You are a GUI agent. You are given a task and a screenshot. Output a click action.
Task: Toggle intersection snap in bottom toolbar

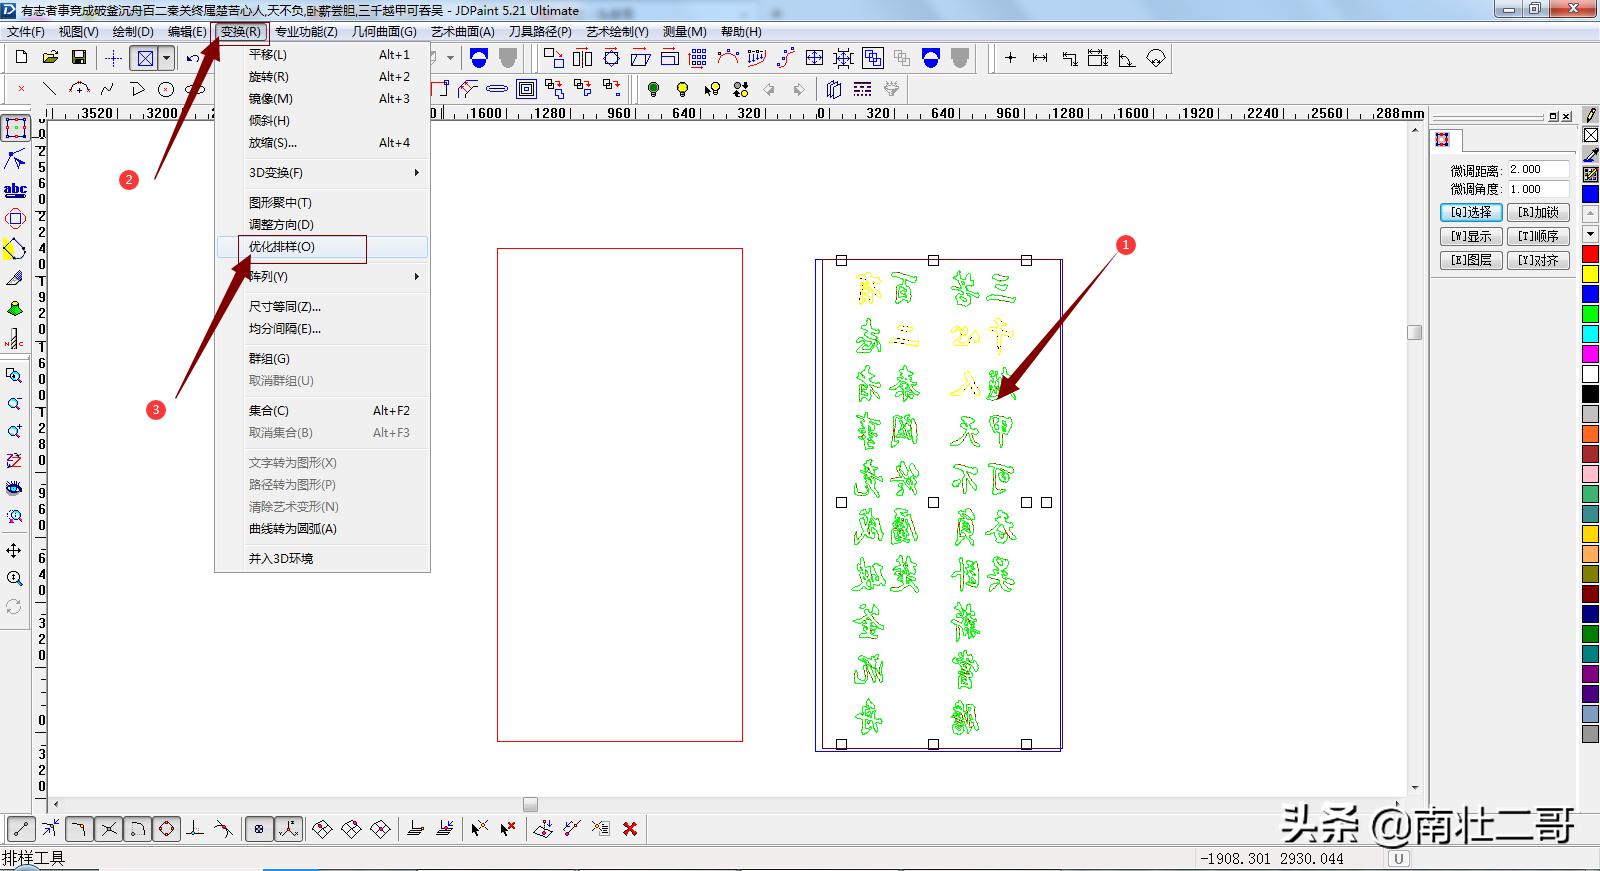pos(108,828)
